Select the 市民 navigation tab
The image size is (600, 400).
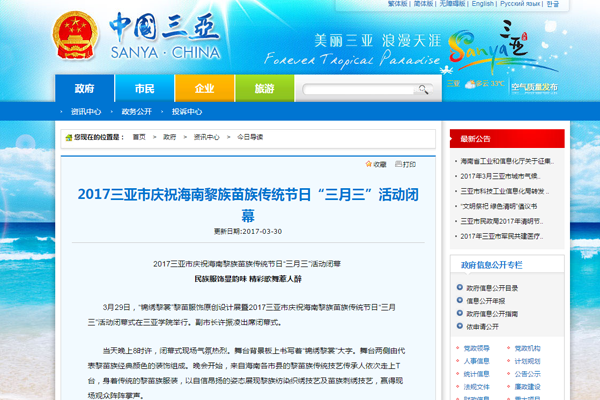[x=144, y=88]
